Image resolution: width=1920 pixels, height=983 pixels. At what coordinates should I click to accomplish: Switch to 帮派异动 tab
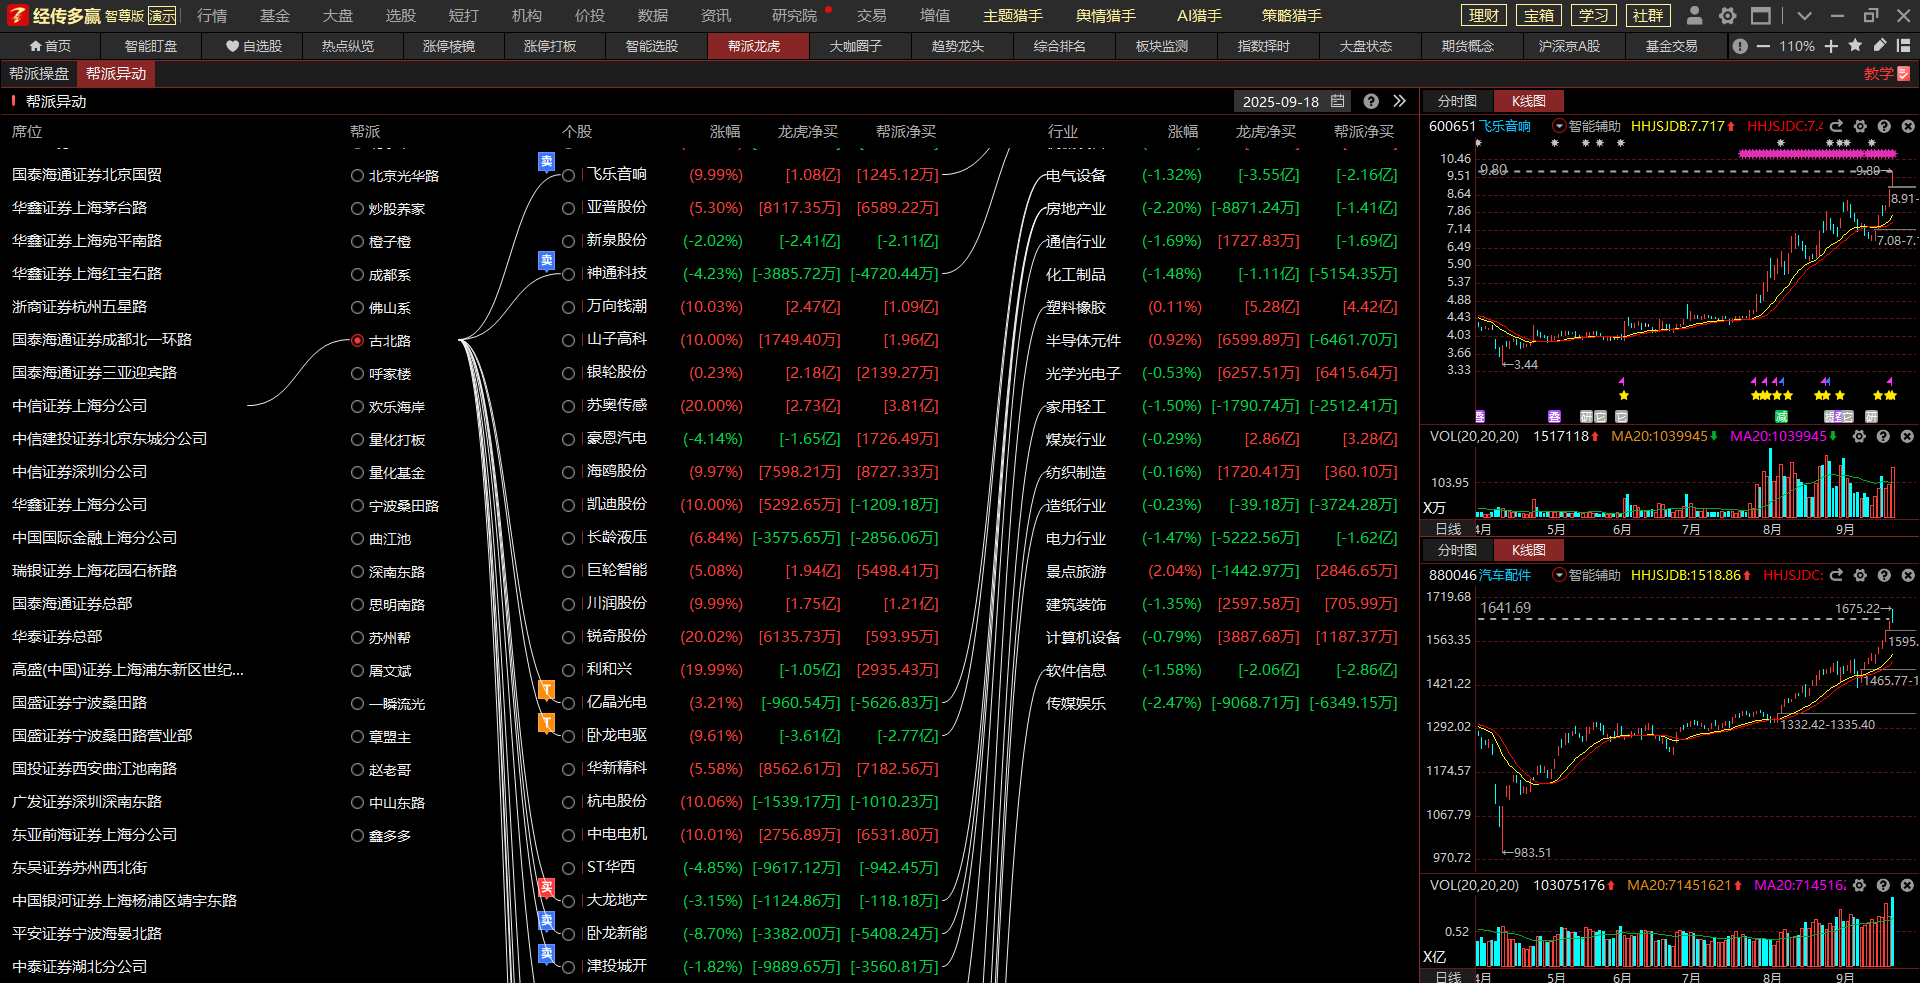[116, 73]
